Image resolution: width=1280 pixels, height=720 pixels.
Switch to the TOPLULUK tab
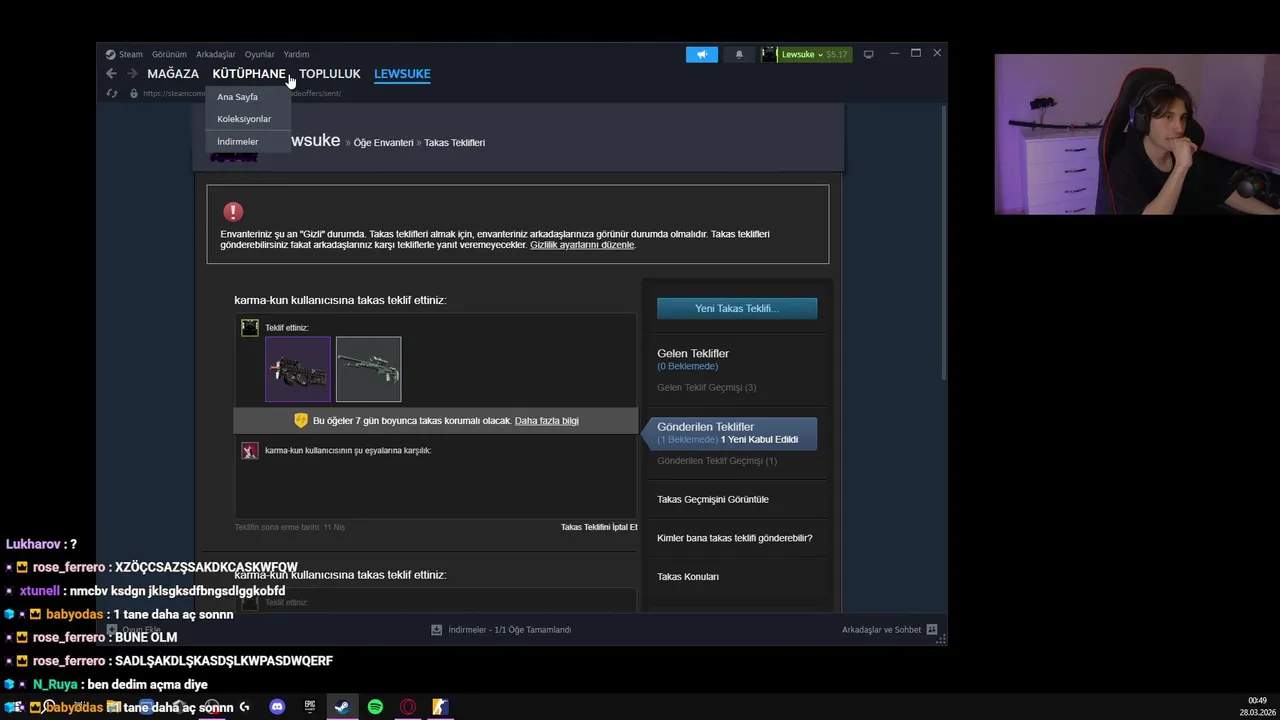point(330,74)
